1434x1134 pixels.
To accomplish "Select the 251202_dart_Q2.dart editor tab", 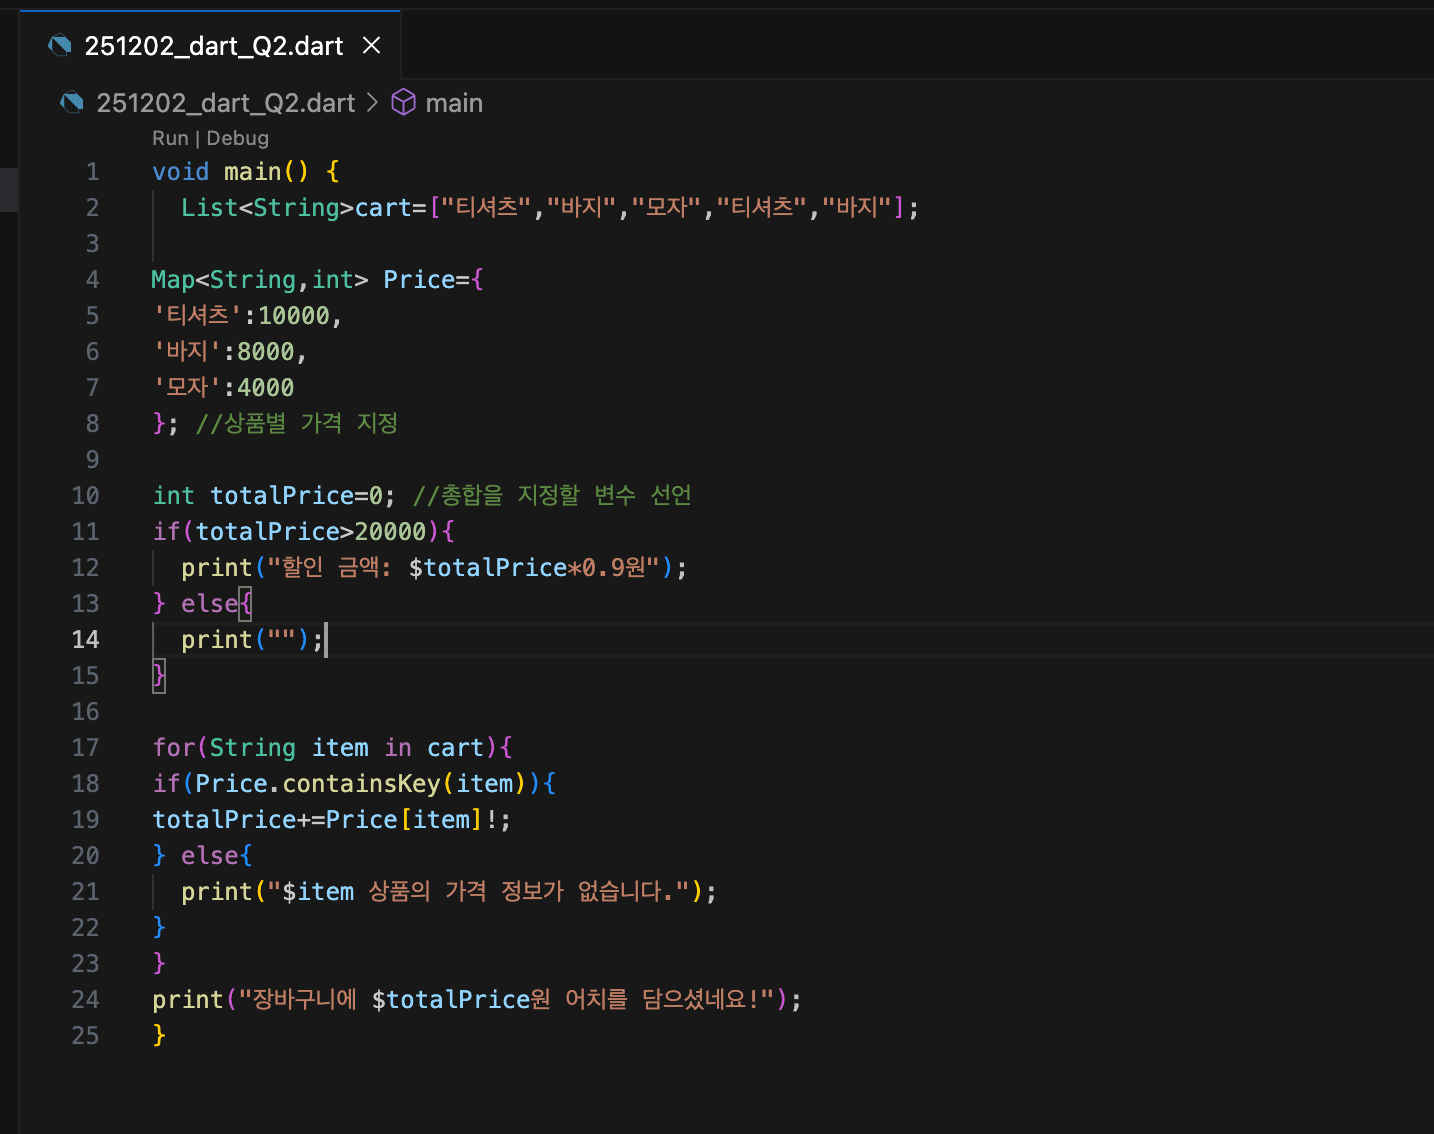I will pyautogui.click(x=210, y=45).
